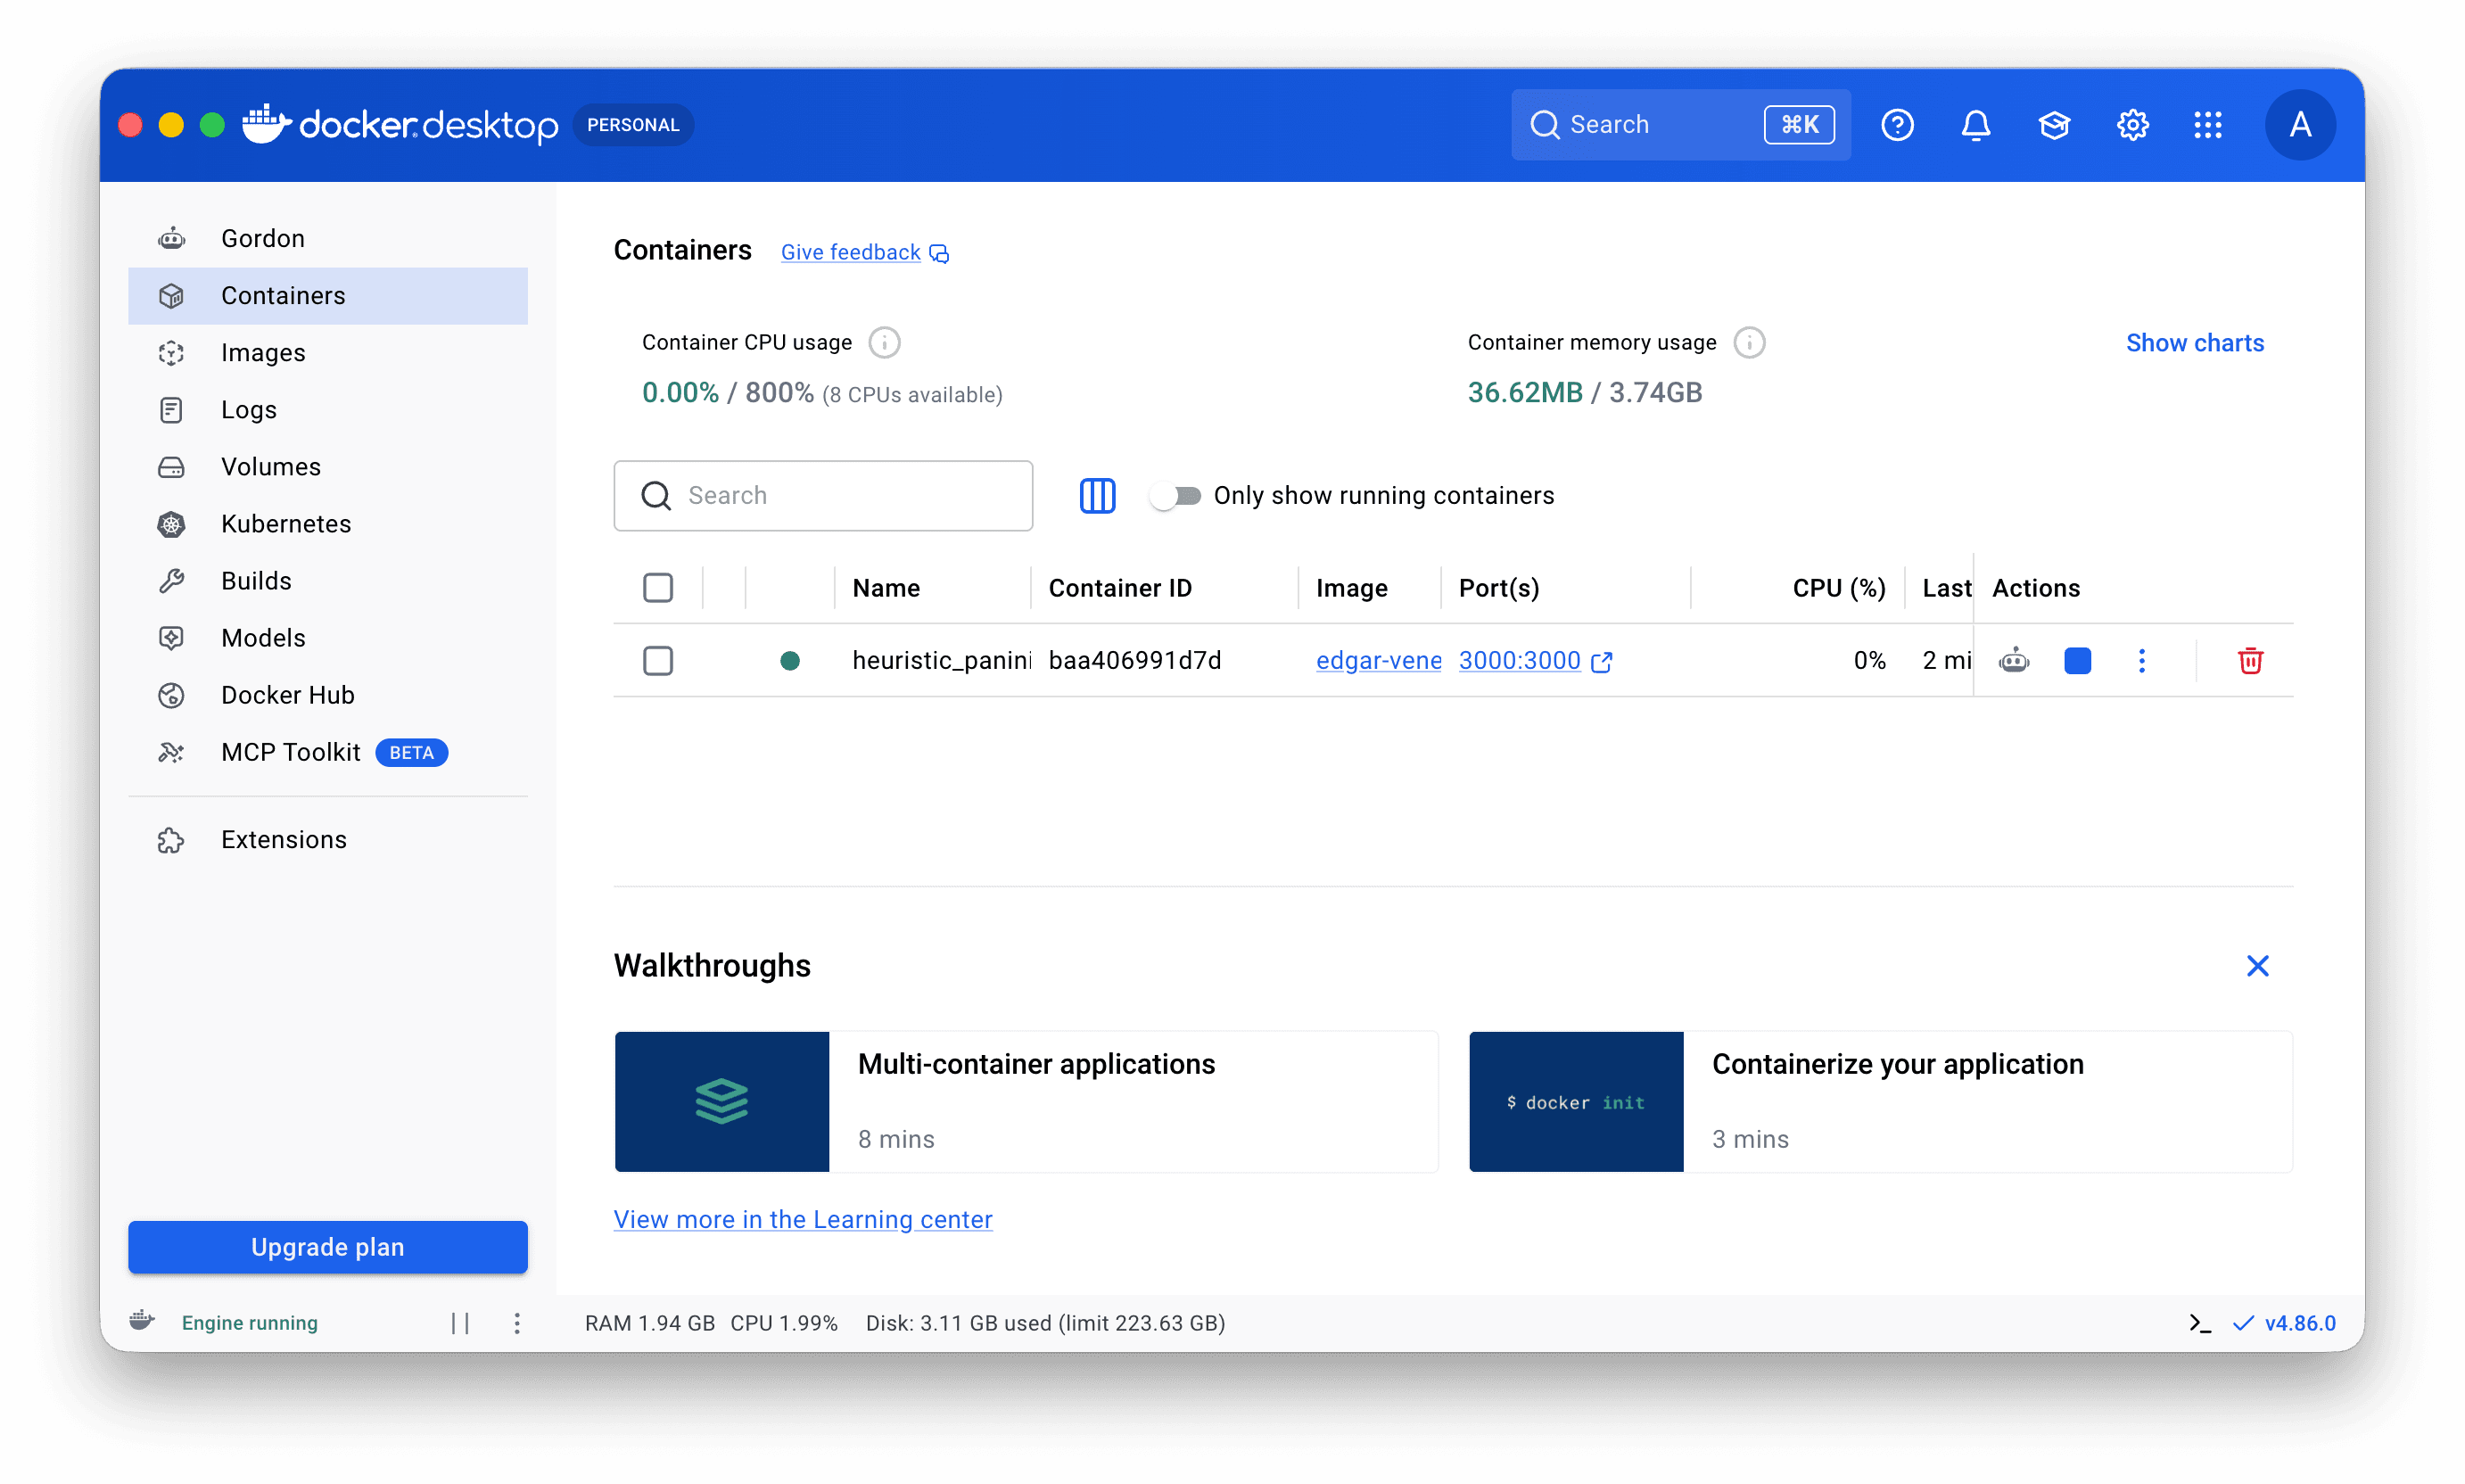Click the Port(s) column header
Image resolution: width=2465 pixels, height=1484 pixels.
click(x=1499, y=588)
